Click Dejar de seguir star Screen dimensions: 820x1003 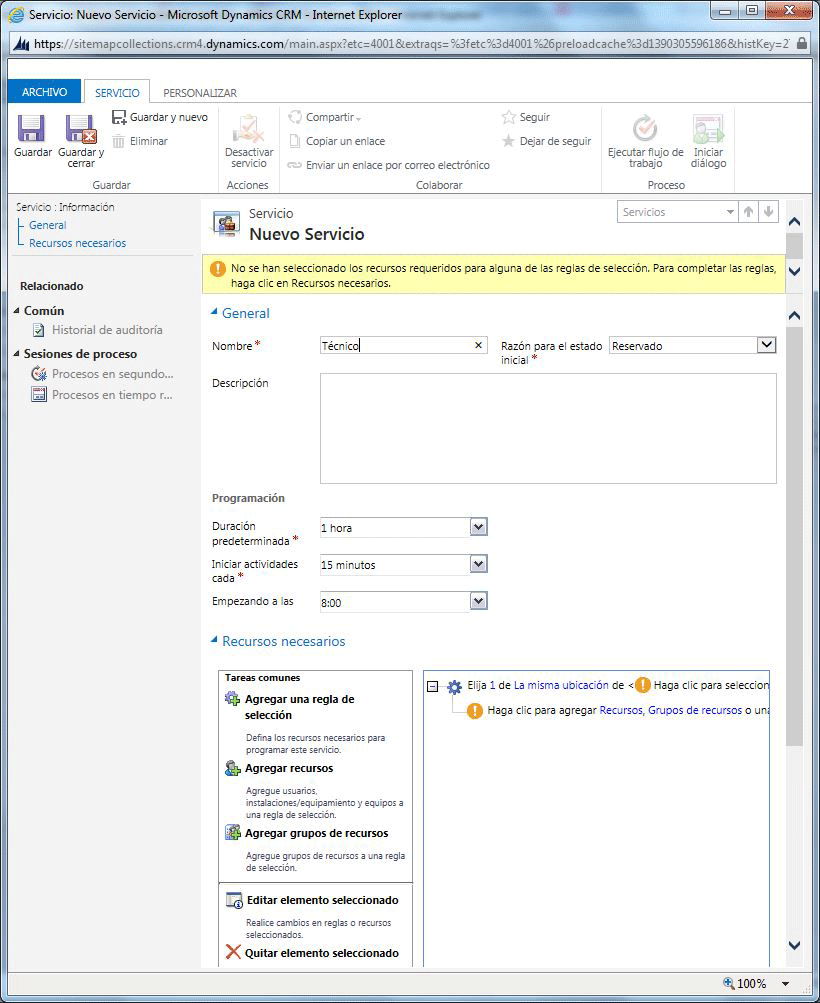click(x=509, y=141)
